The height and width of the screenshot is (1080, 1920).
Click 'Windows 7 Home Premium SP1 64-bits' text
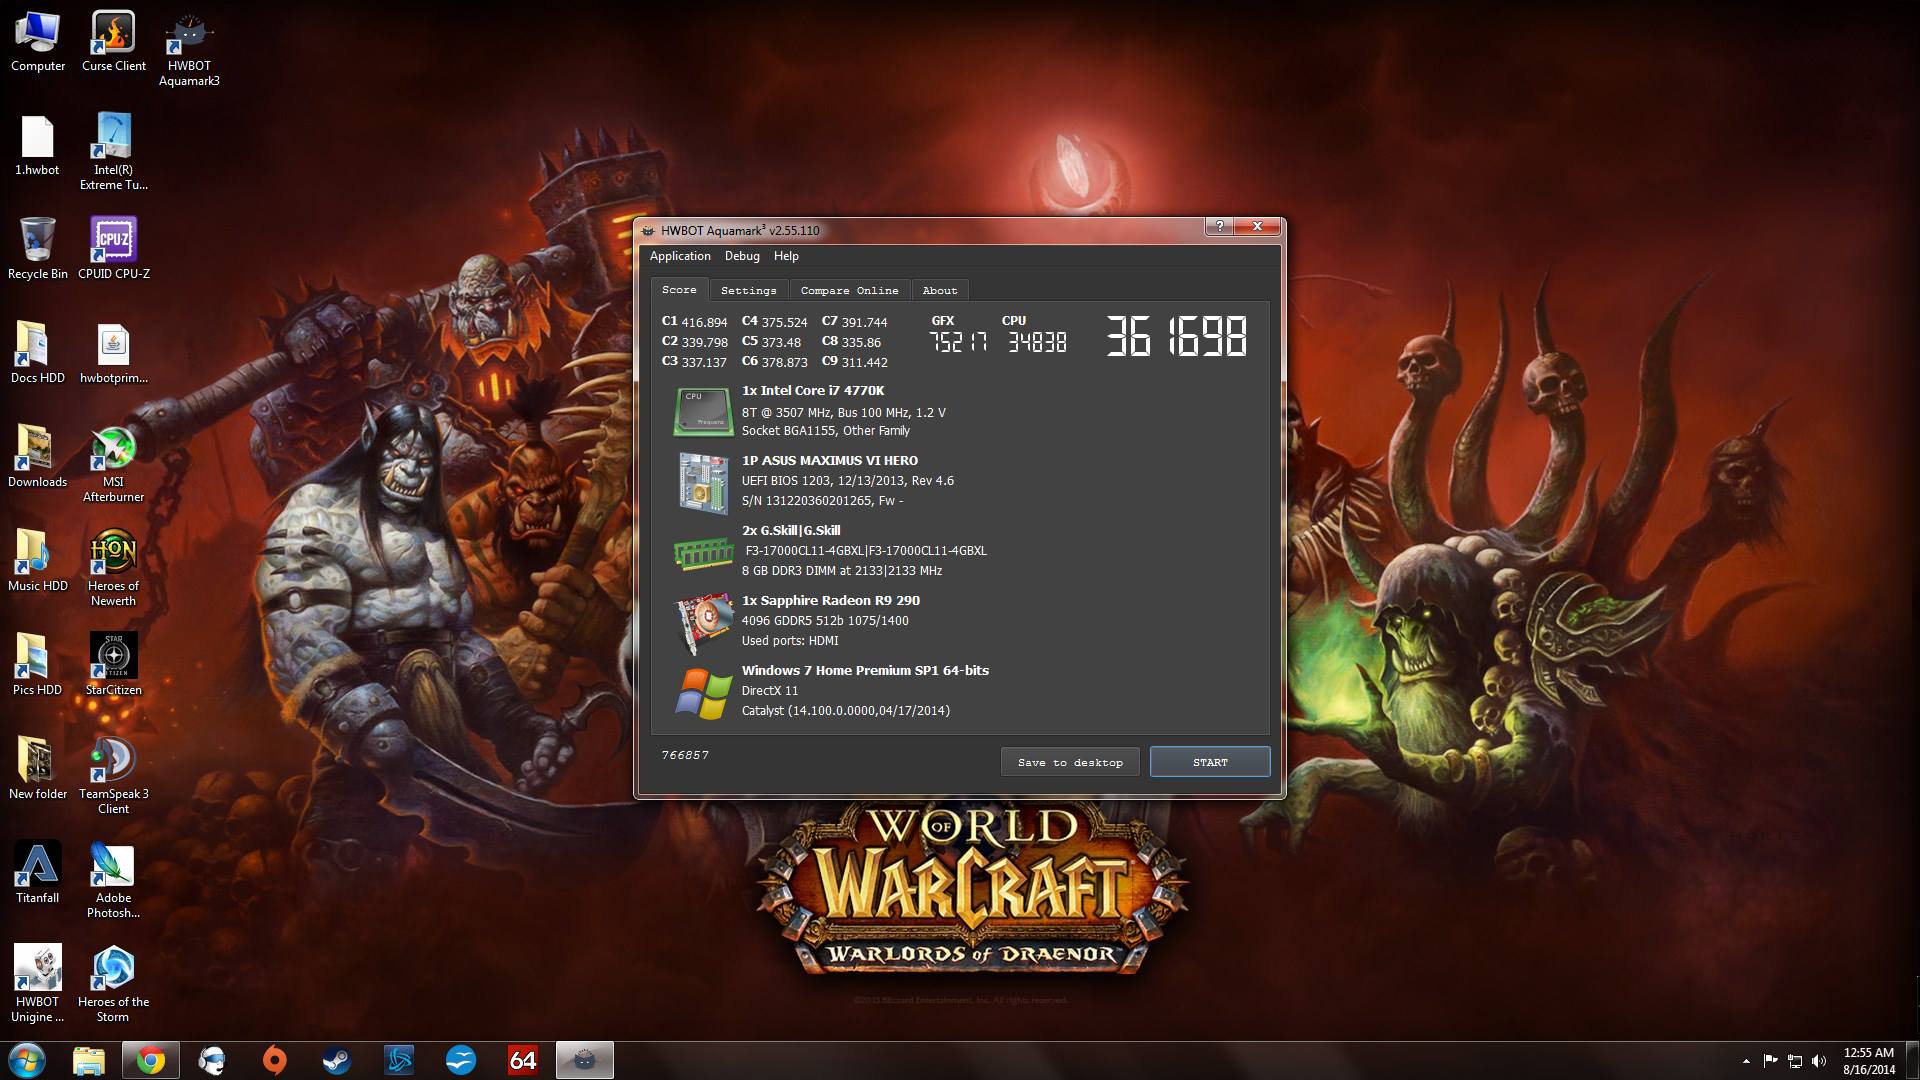click(865, 671)
